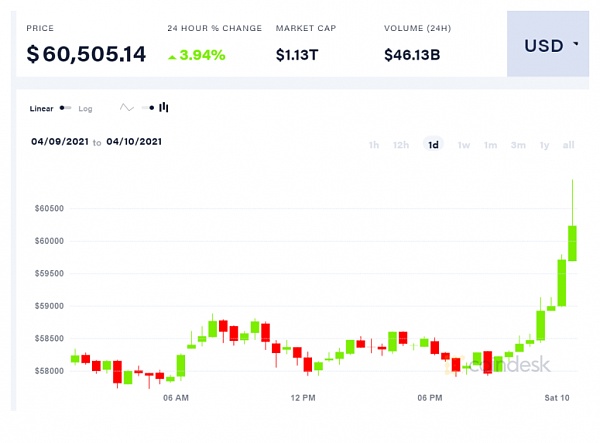Select the line chart icon
This screenshot has width=600, height=443.
click(126, 108)
